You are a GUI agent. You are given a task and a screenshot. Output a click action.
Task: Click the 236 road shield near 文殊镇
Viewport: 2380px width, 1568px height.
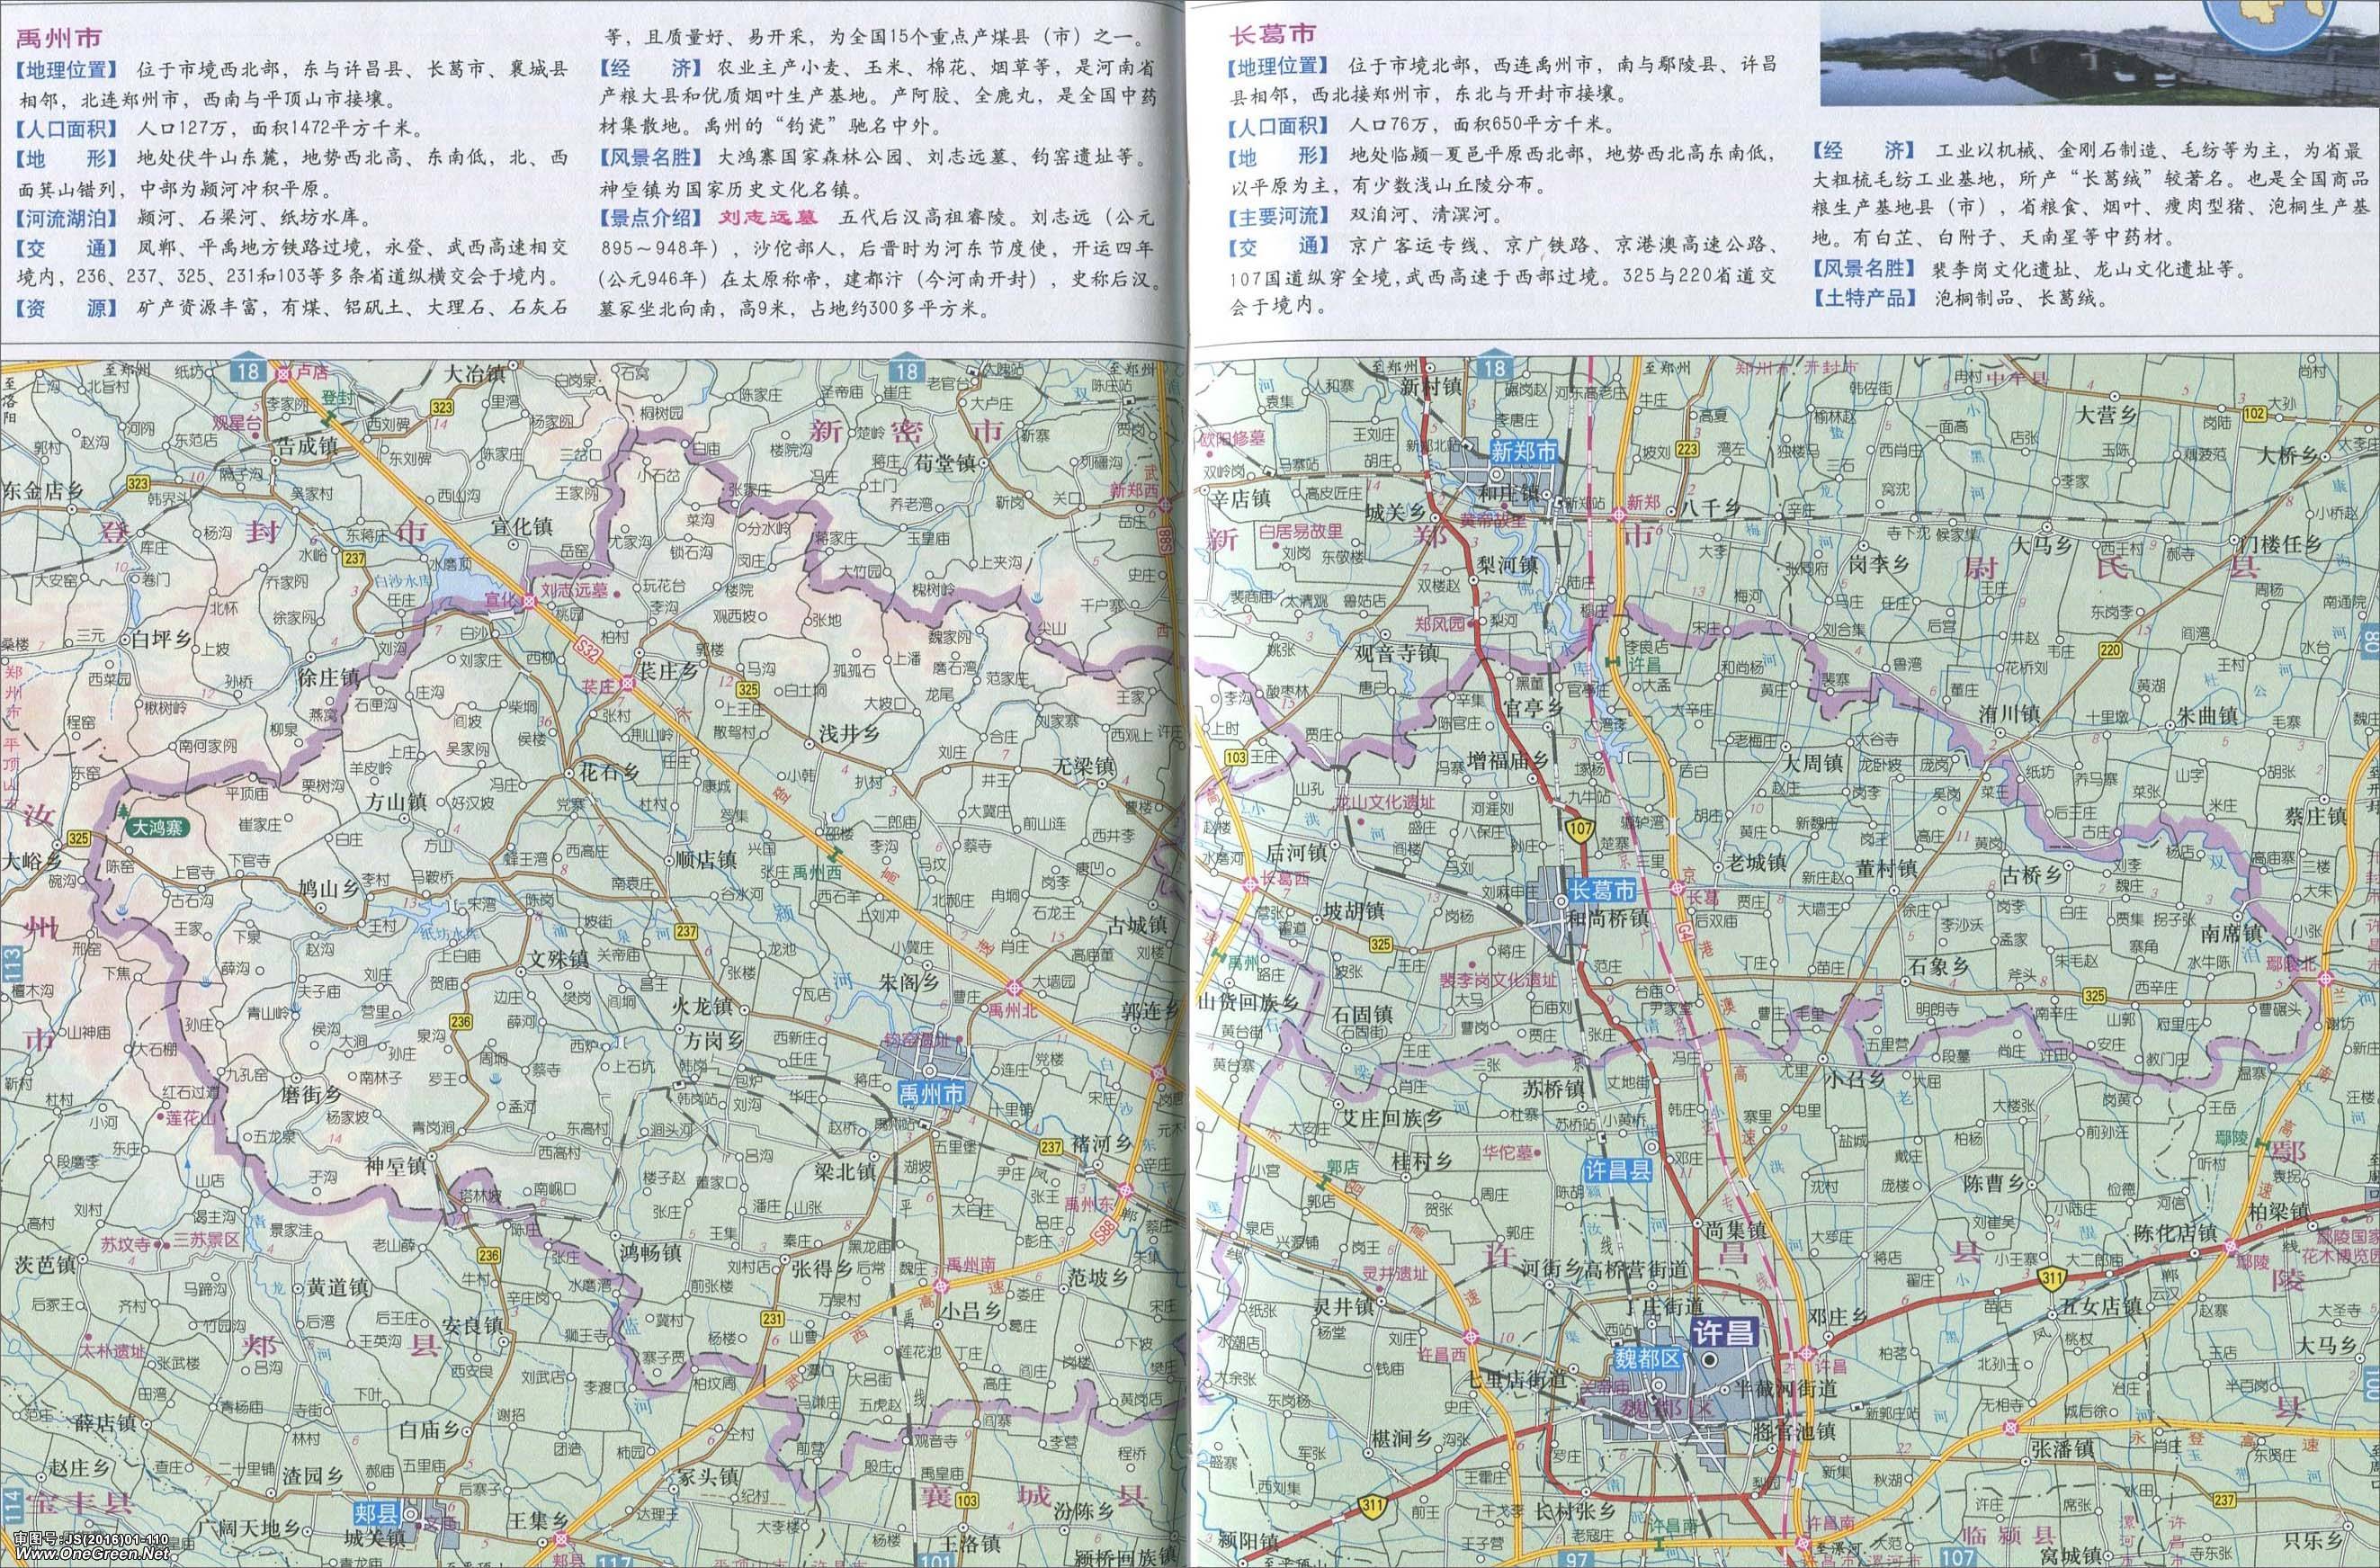(x=460, y=1021)
